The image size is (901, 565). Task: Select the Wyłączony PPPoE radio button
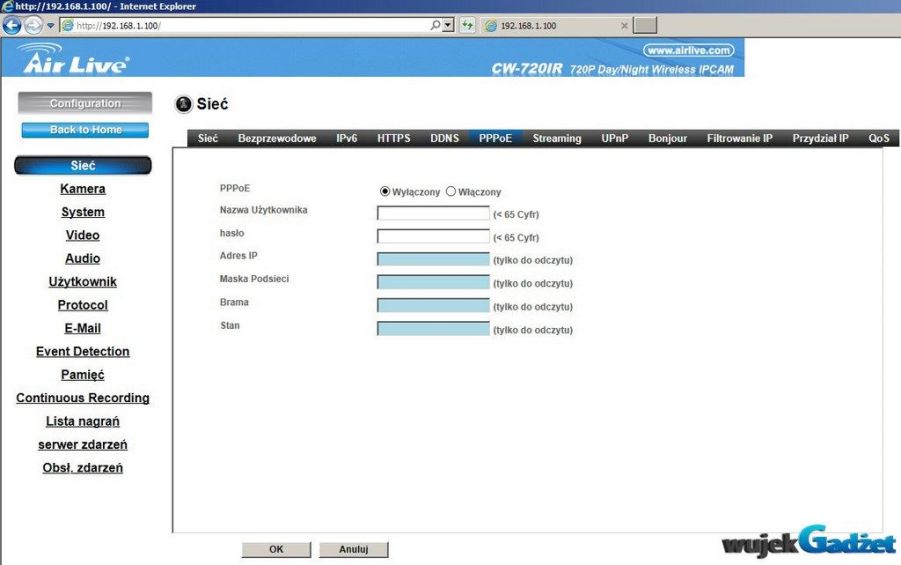(x=385, y=191)
